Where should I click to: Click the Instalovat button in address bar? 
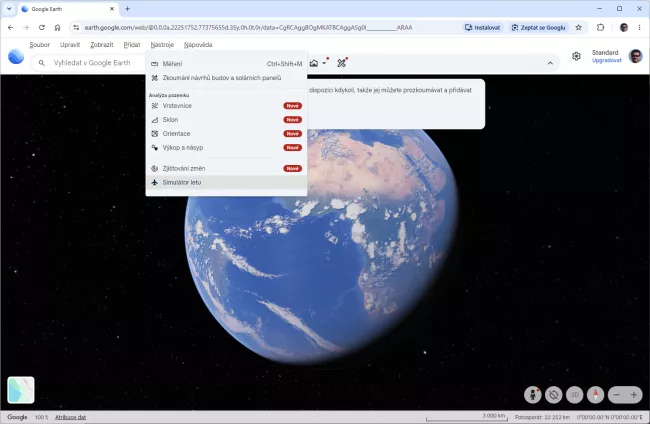pyautogui.click(x=483, y=27)
